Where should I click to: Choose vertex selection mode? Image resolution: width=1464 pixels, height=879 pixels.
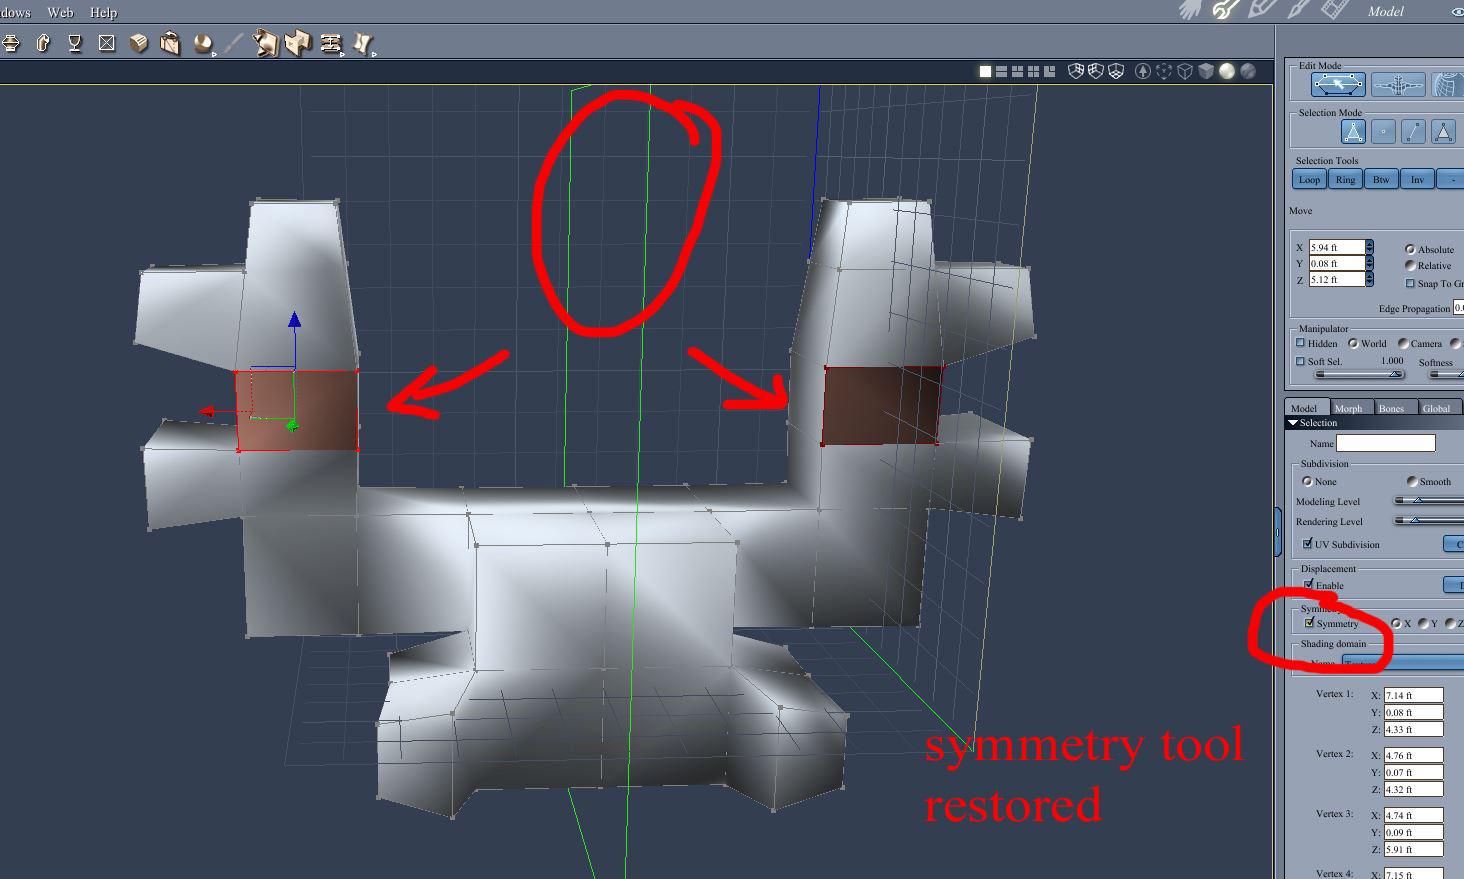pos(1383,131)
